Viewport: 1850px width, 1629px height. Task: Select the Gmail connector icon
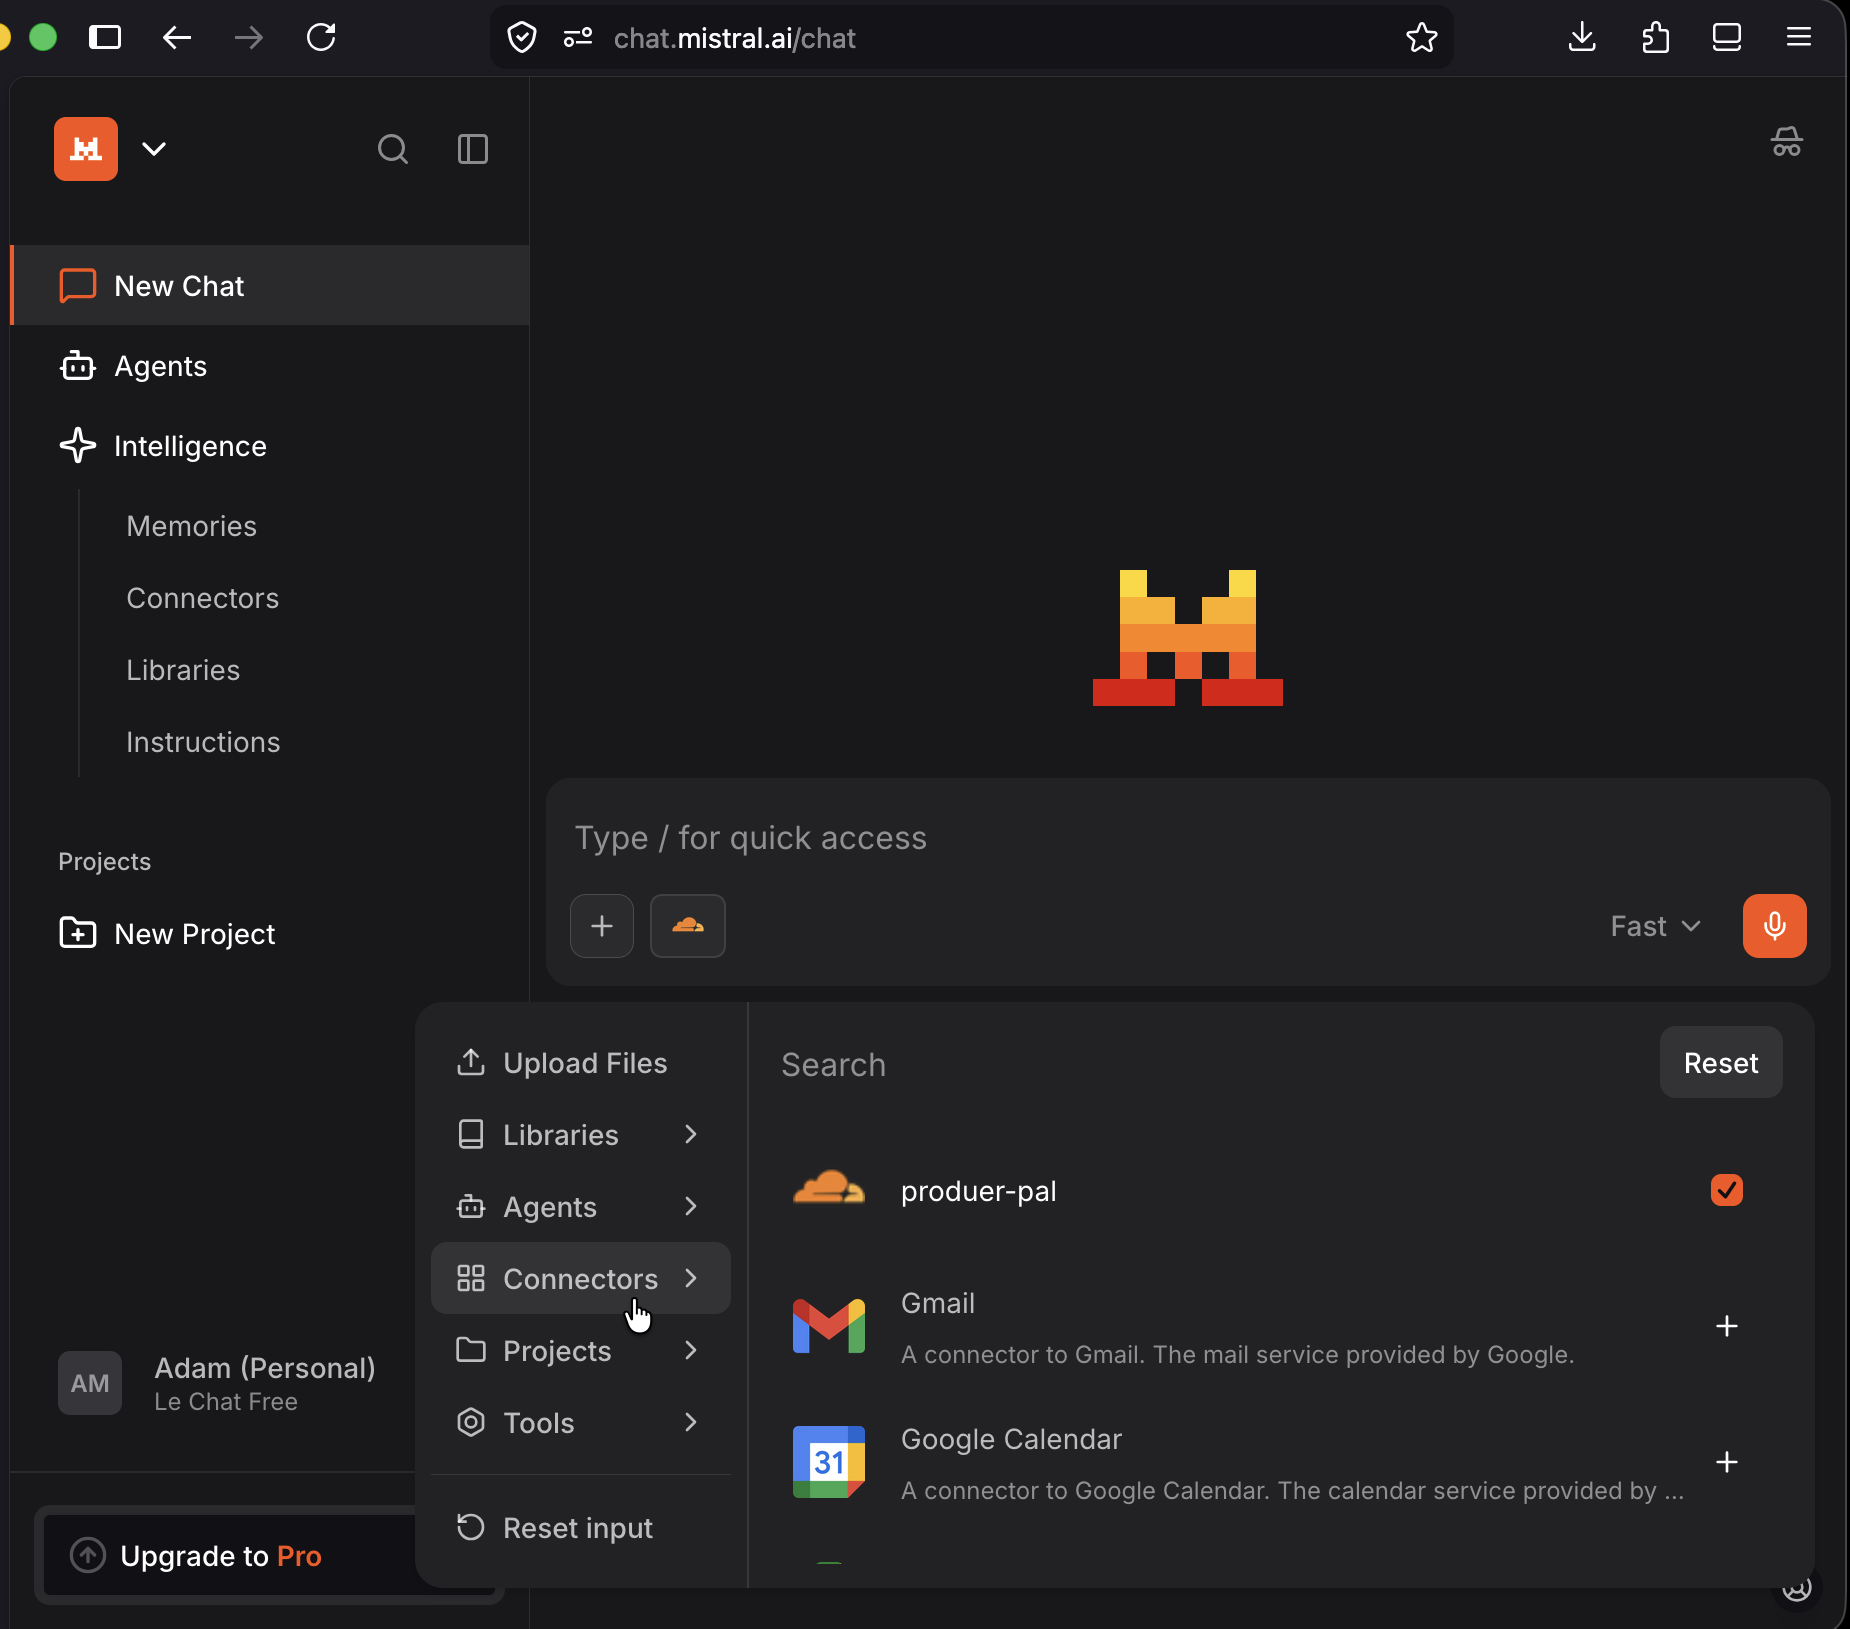tap(828, 1325)
